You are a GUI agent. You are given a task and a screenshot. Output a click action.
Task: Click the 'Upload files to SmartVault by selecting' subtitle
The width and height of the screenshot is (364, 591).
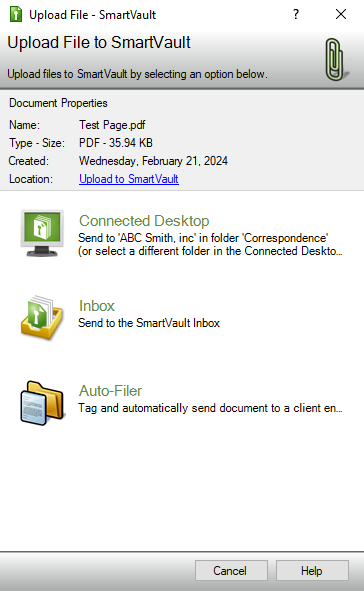coord(137,74)
